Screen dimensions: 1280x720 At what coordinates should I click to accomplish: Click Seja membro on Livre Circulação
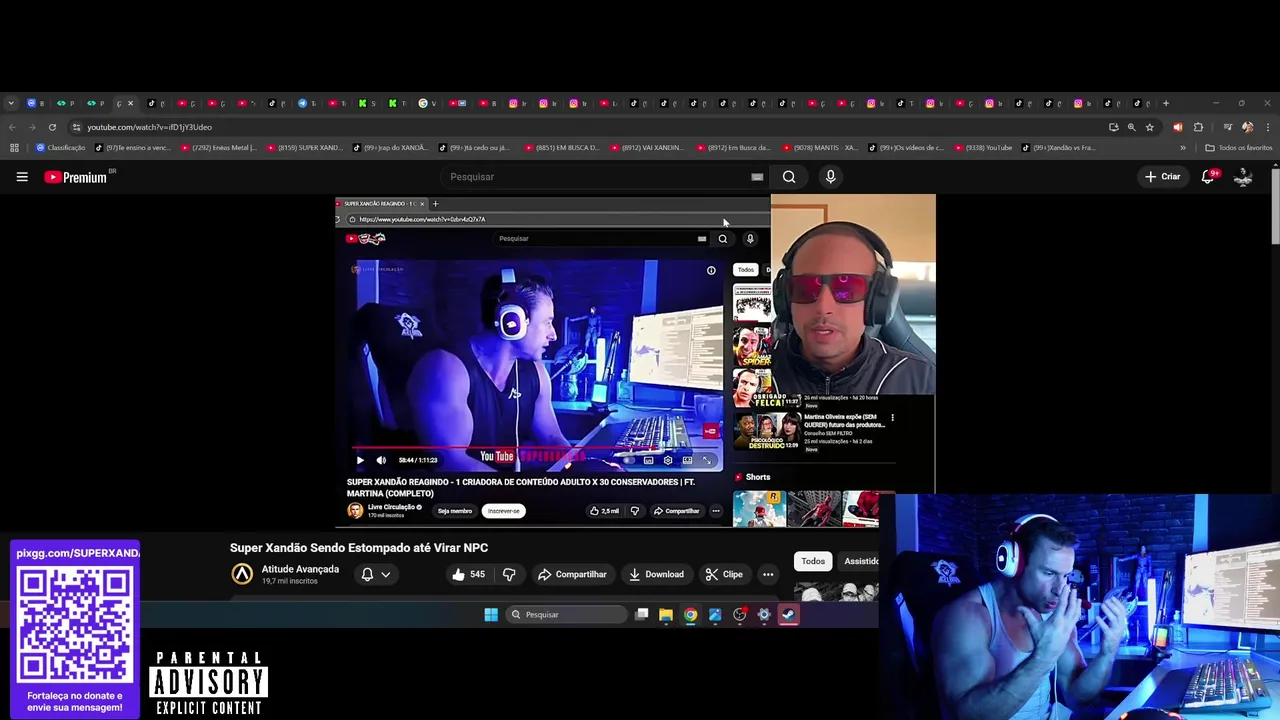pyautogui.click(x=454, y=511)
